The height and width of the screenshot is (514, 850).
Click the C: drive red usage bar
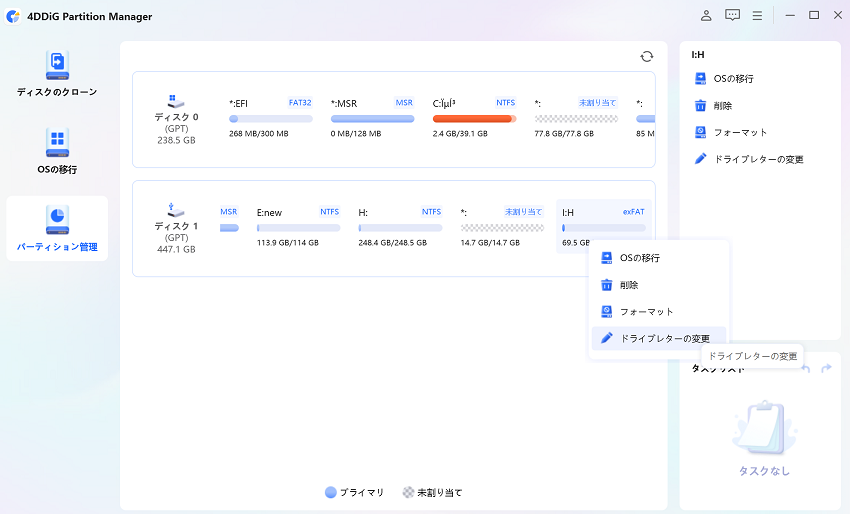click(x=474, y=119)
